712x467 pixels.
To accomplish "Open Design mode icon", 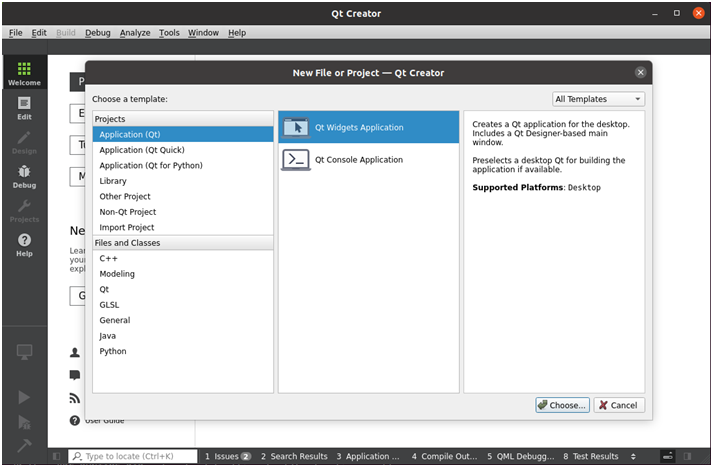I will [x=24, y=138].
